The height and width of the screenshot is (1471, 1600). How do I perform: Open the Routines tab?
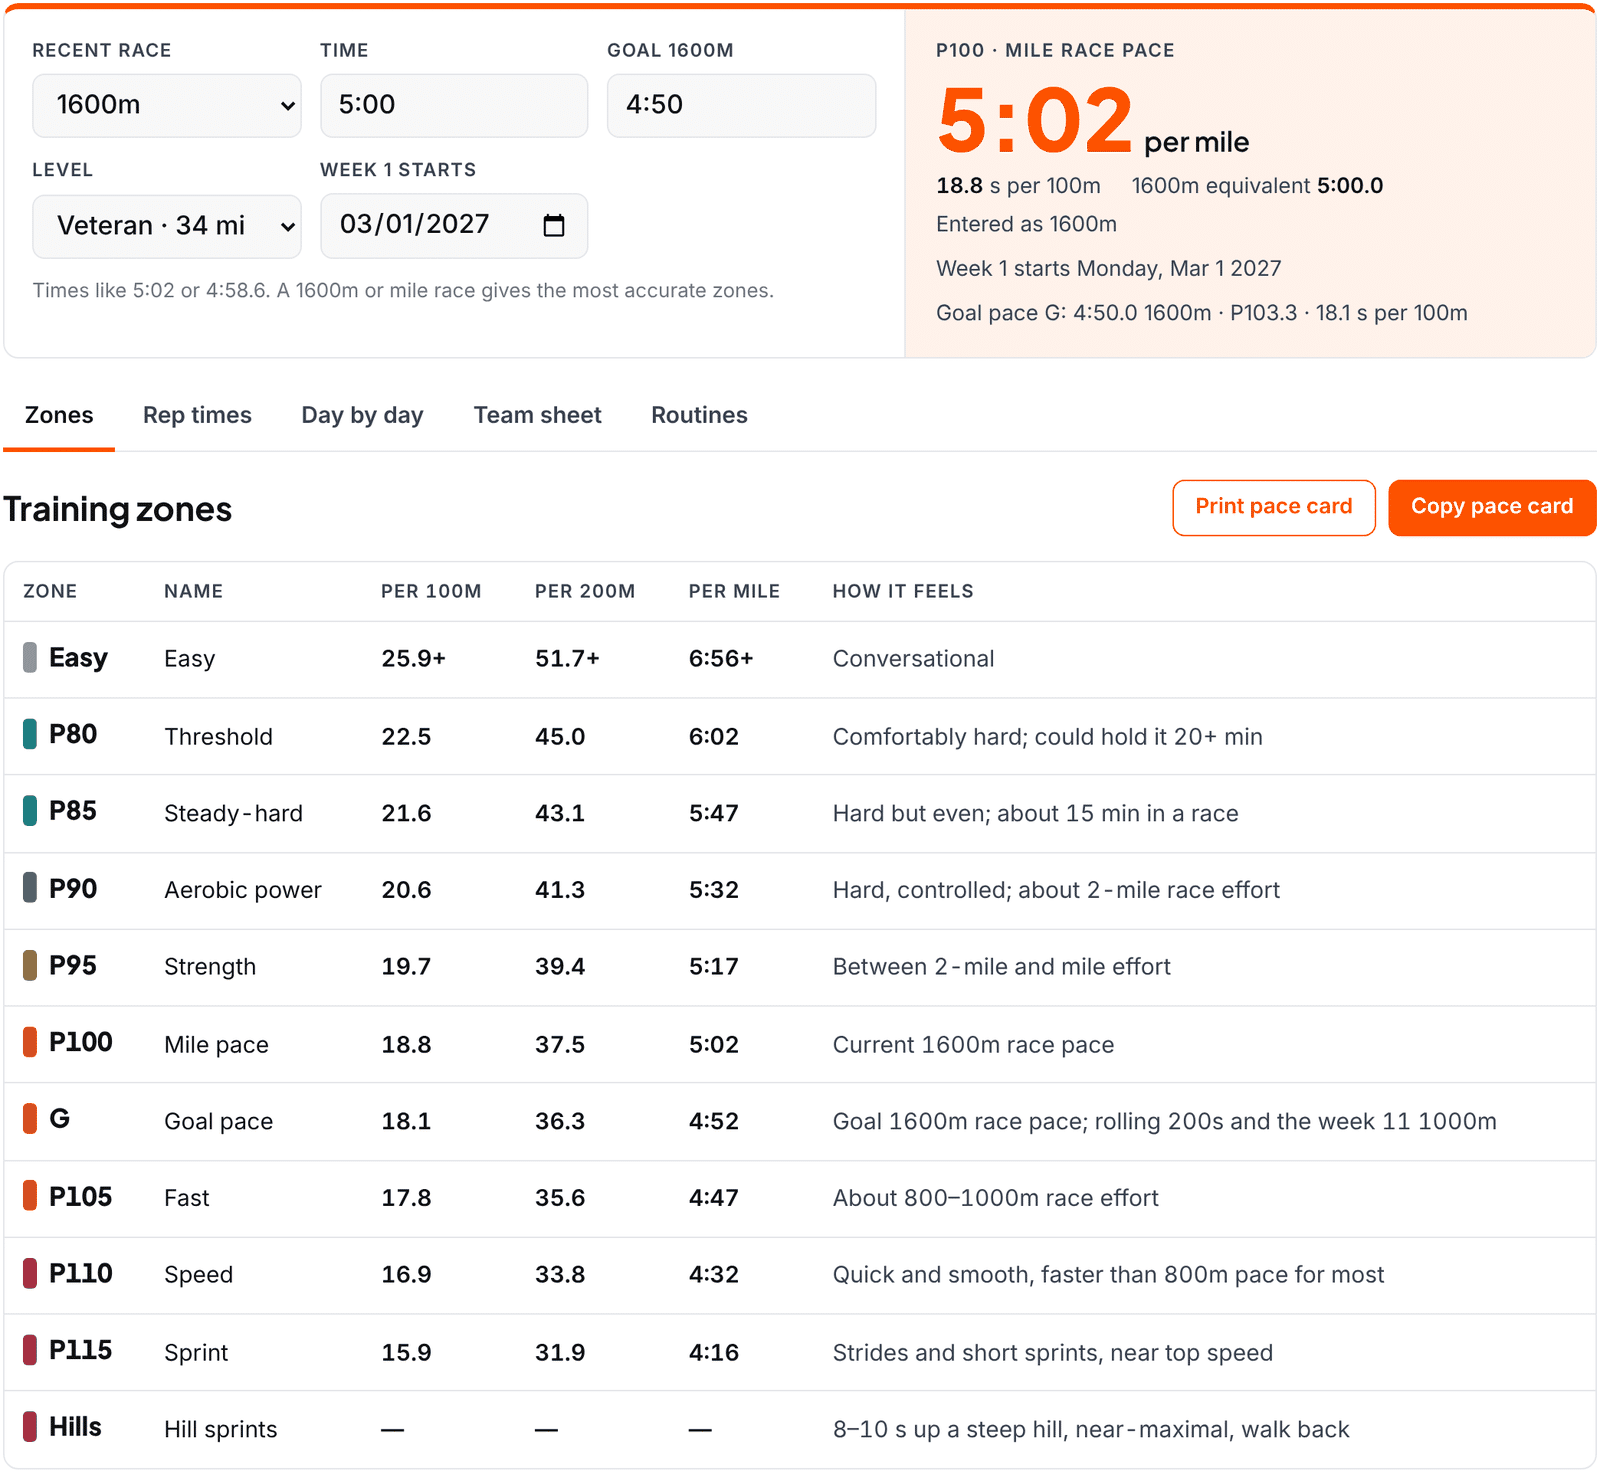(x=699, y=415)
